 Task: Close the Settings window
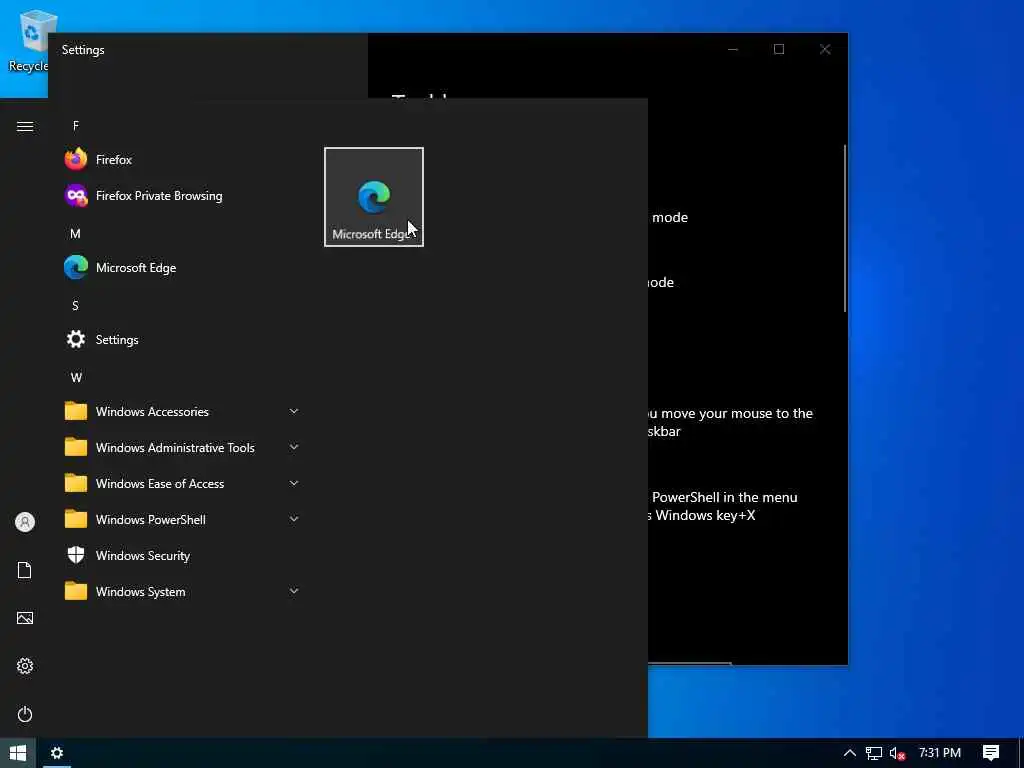[x=825, y=50]
